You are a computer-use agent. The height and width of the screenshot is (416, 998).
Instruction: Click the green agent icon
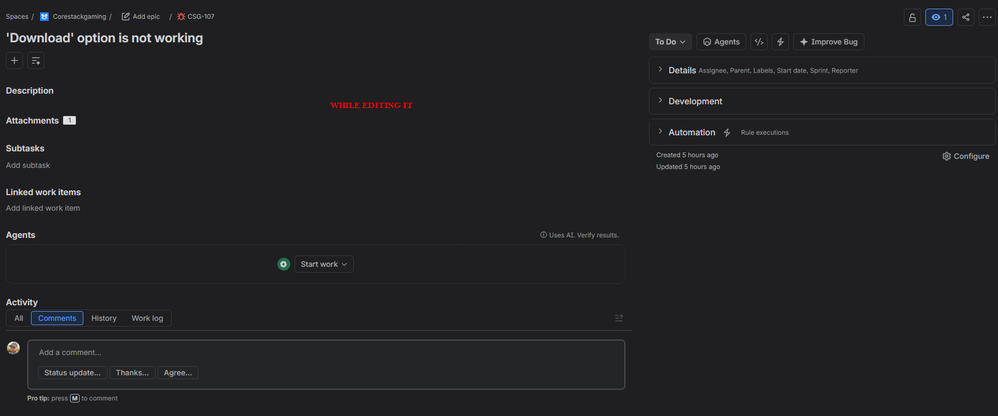284,264
